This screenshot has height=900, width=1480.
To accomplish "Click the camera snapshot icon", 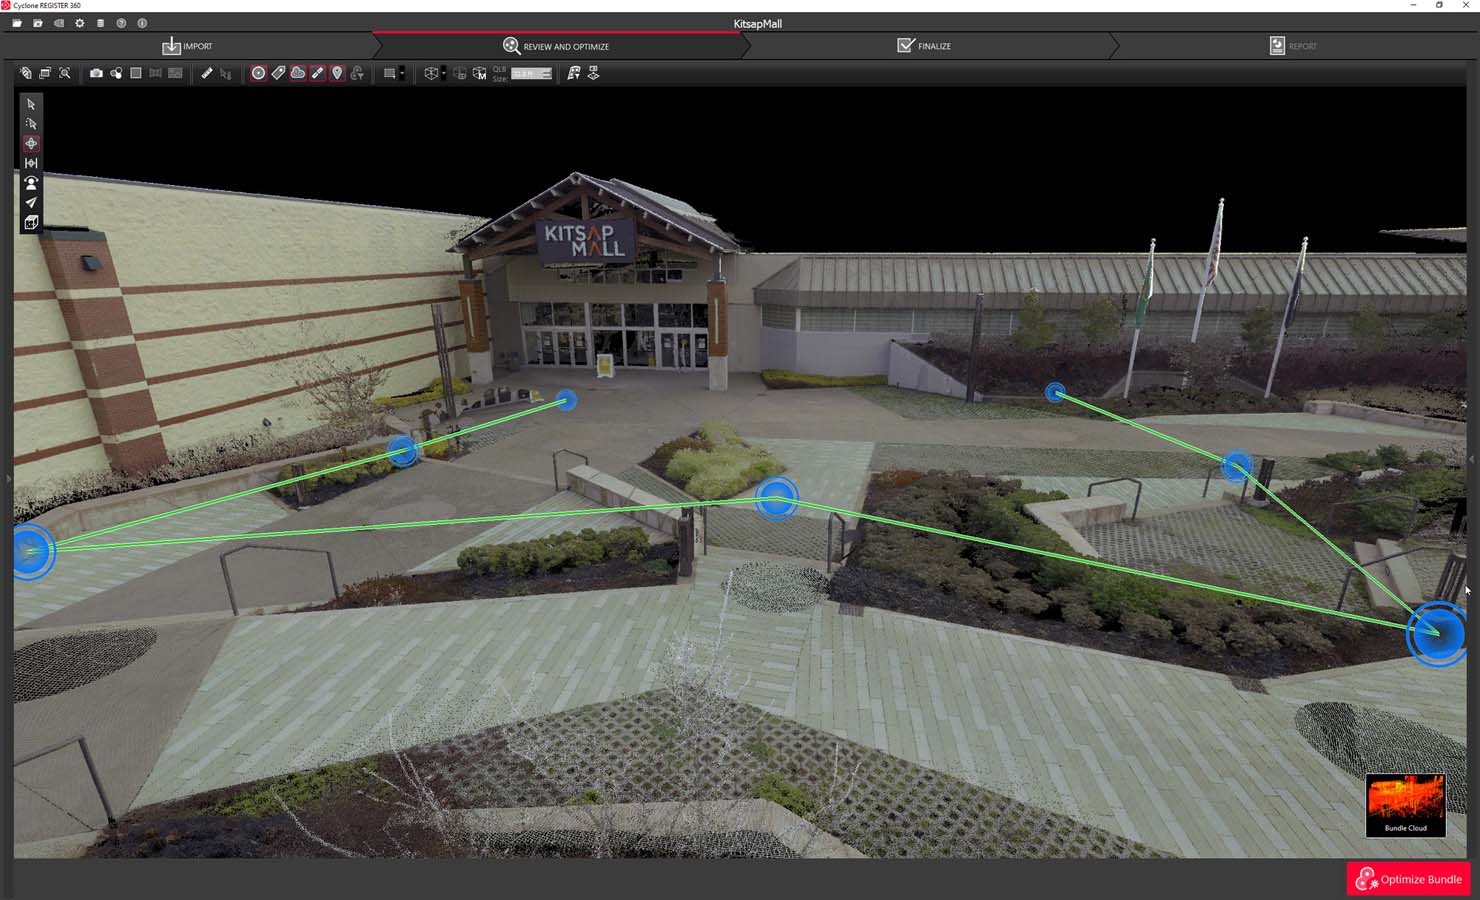I will click(96, 73).
